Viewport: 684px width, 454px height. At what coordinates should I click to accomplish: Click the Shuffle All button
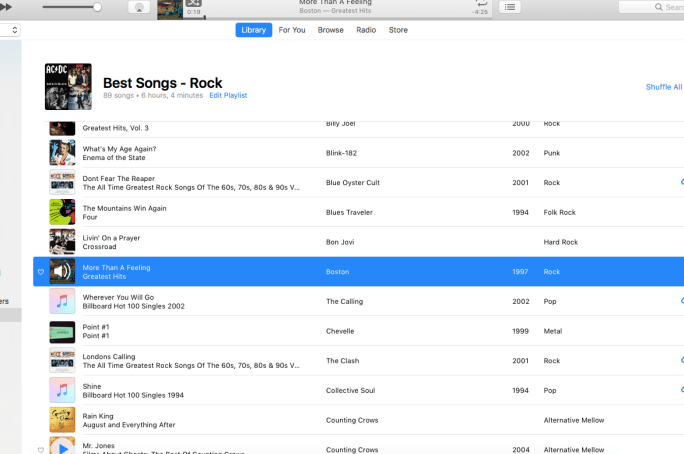click(x=664, y=87)
